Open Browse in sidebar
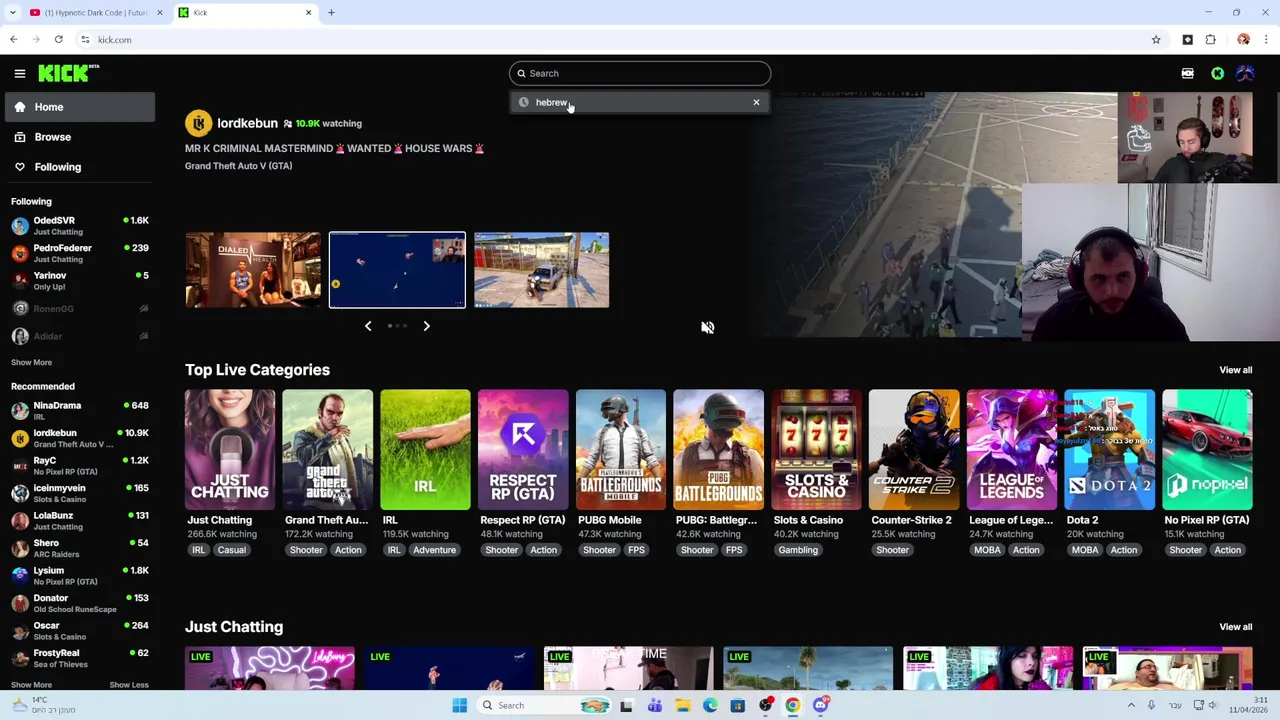This screenshot has height=720, width=1280. (x=78, y=137)
